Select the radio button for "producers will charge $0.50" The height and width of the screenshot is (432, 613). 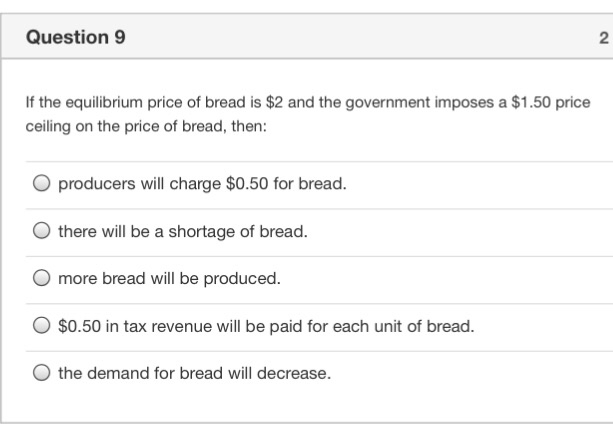click(x=41, y=185)
